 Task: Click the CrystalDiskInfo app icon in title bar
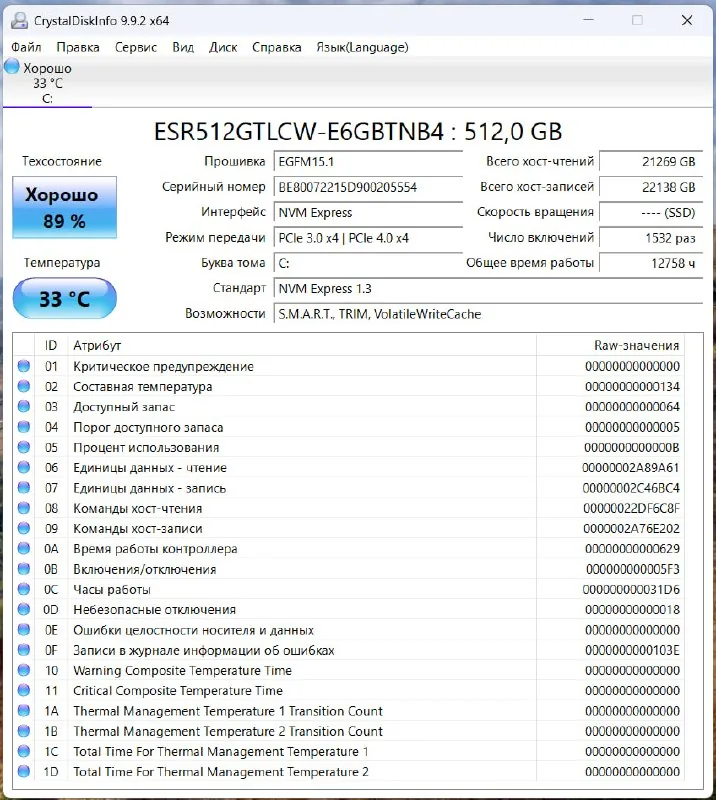(19, 20)
